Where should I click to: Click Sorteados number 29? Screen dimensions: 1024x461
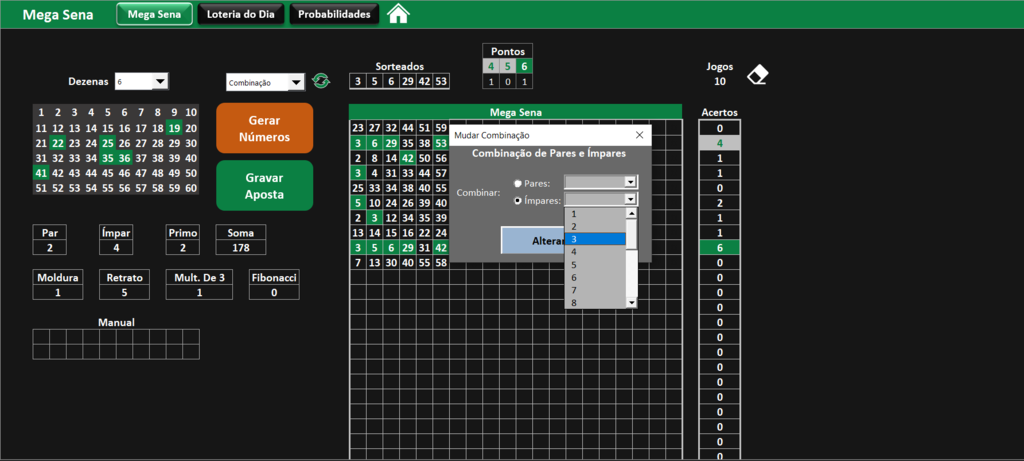408,82
